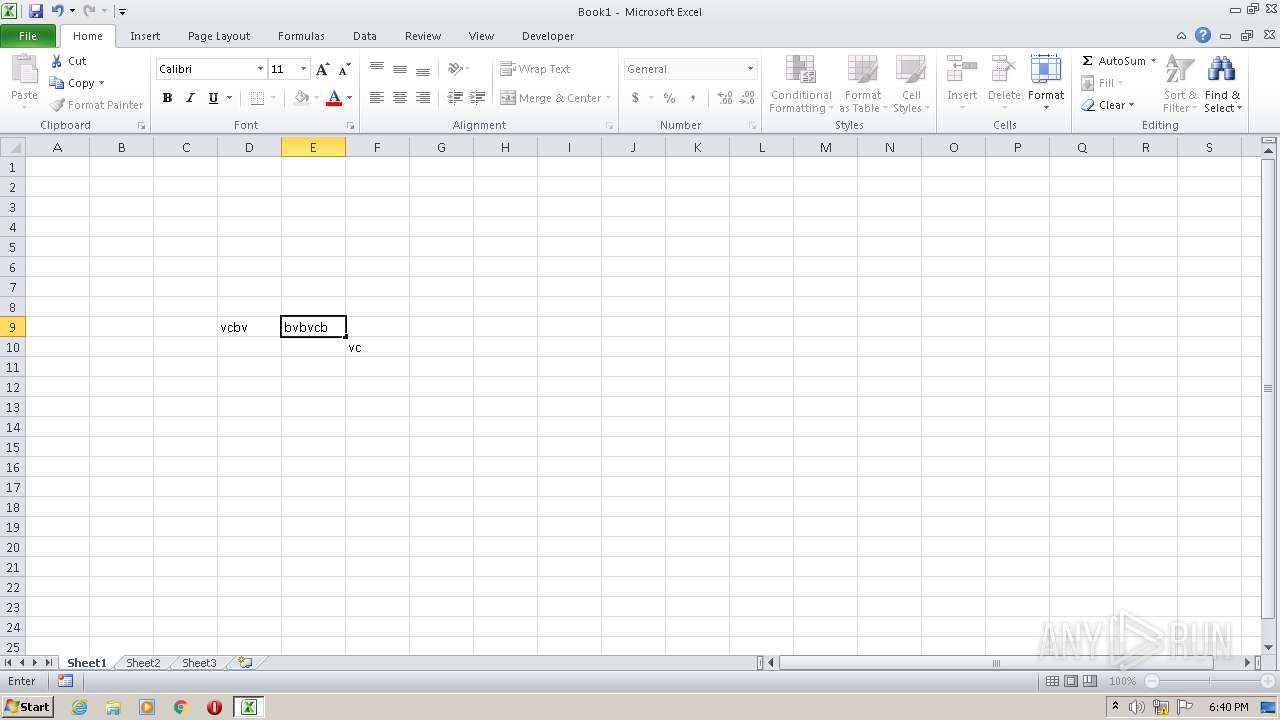
Task: Switch to the Insert tab
Action: [145, 36]
